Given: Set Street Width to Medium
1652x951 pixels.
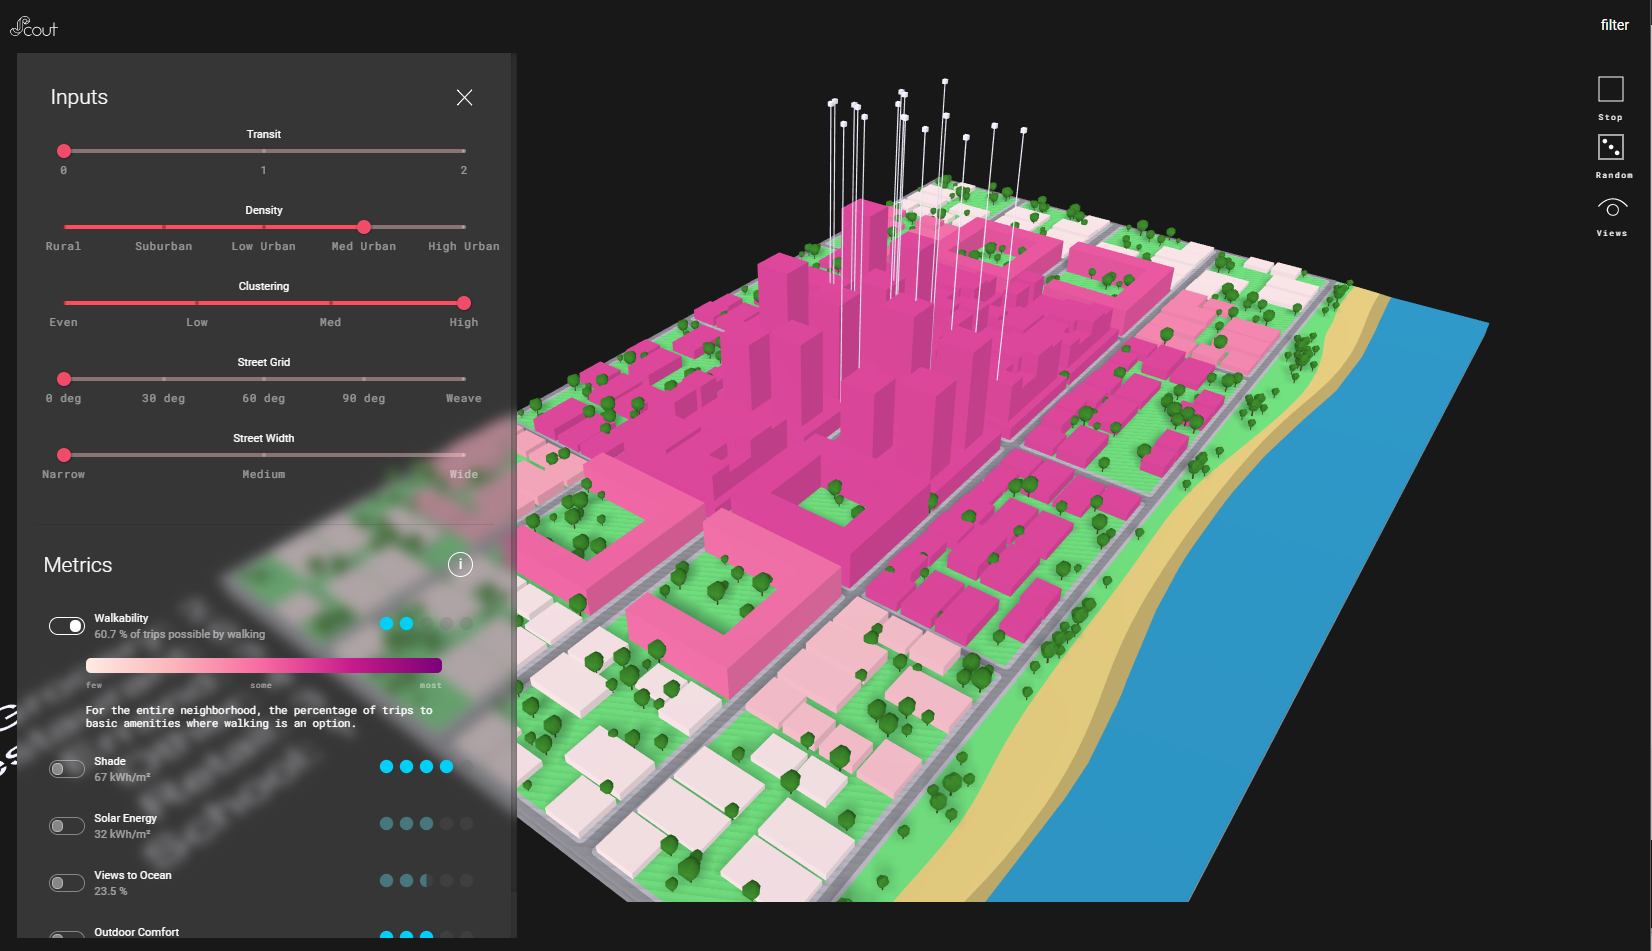Looking at the screenshot, I should click(x=264, y=455).
